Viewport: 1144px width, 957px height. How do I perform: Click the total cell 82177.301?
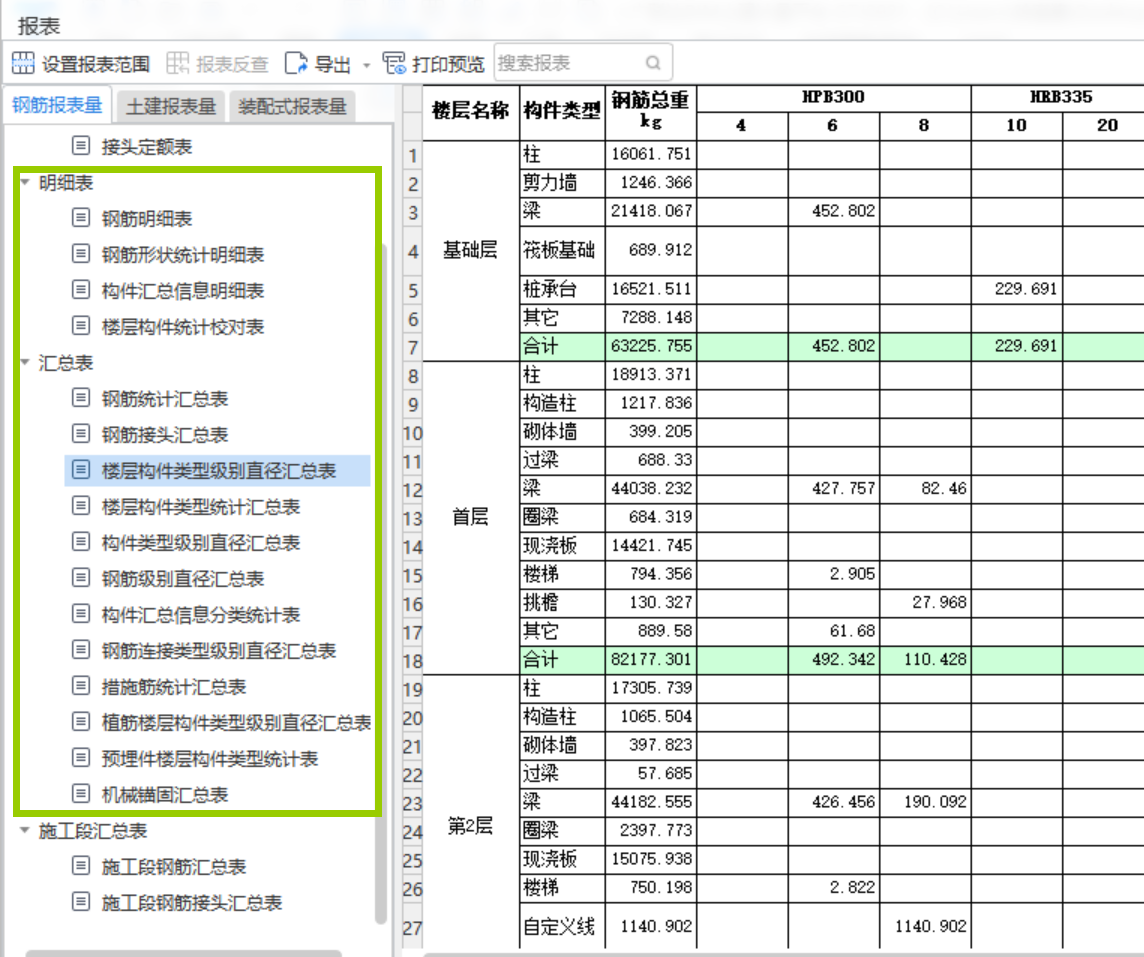click(x=651, y=659)
